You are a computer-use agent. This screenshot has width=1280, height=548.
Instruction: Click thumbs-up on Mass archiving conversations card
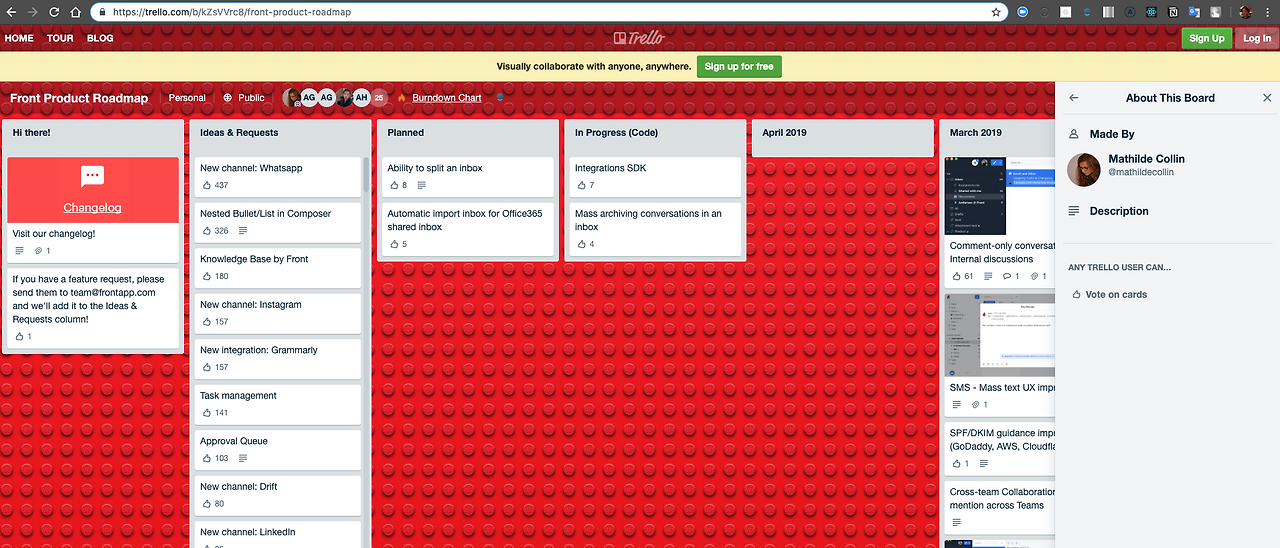[x=582, y=244]
